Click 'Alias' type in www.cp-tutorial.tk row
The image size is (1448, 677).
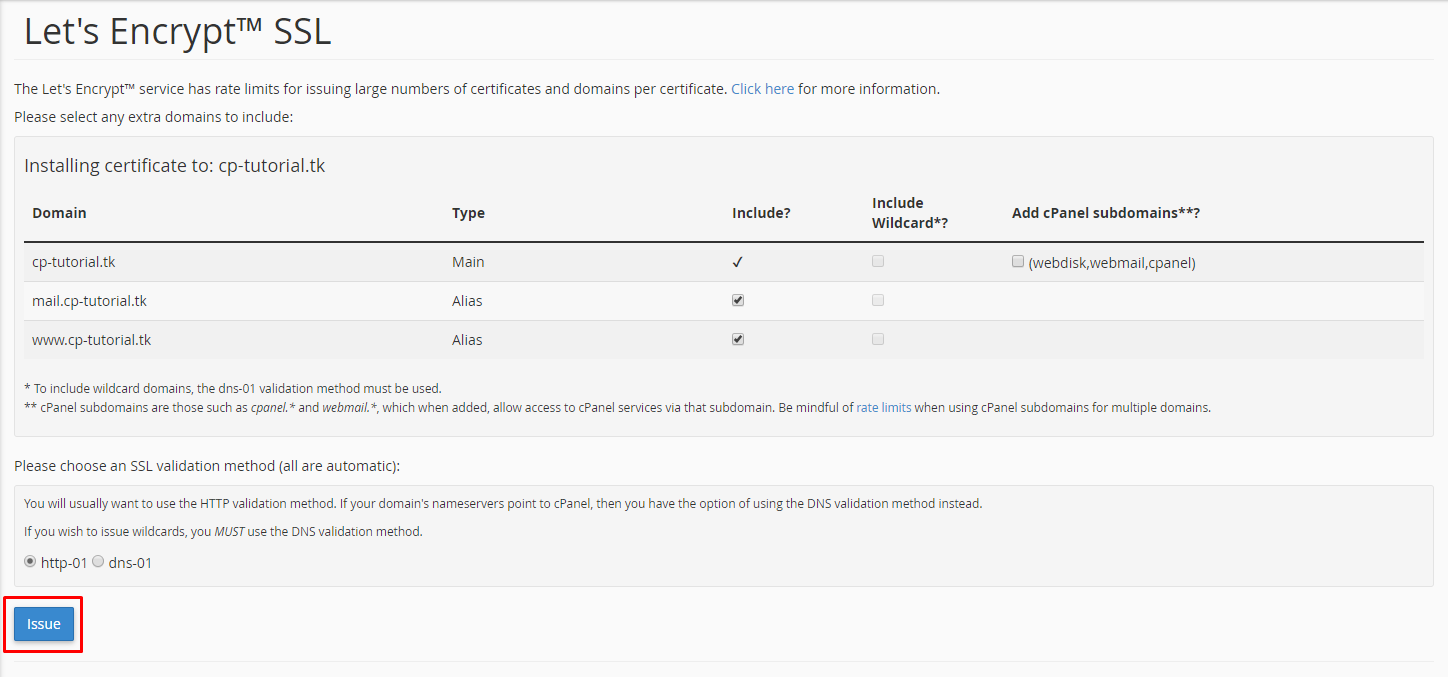[x=467, y=340]
